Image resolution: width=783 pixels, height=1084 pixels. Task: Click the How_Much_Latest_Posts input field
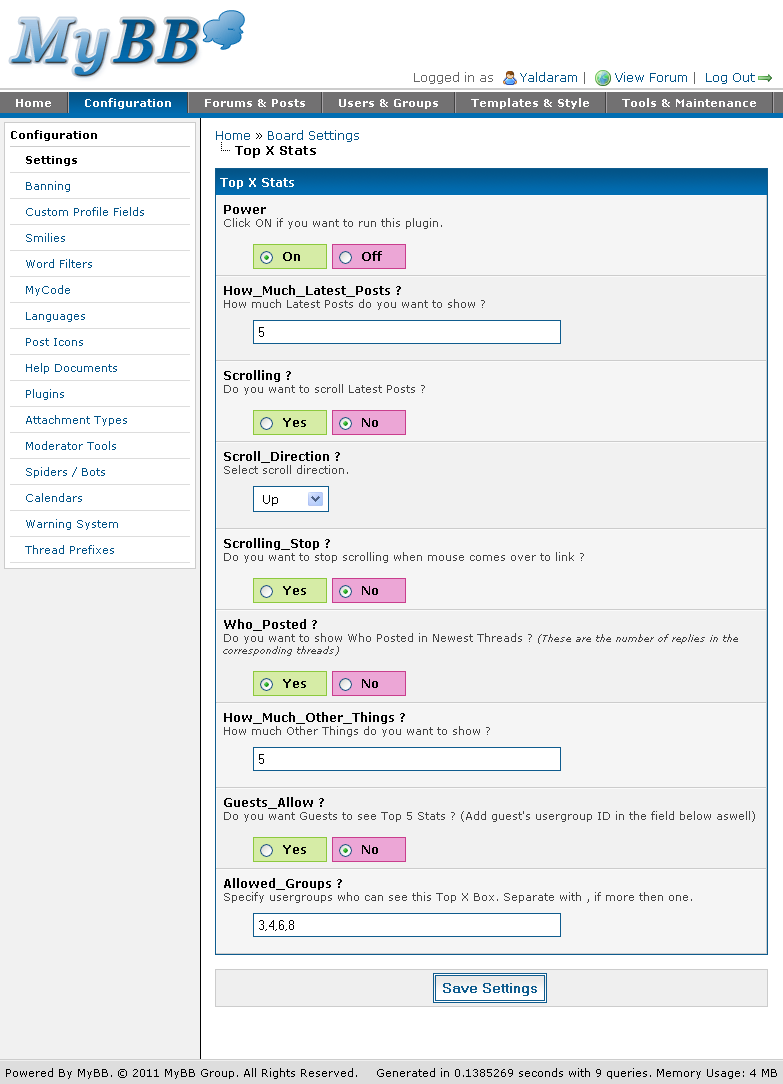click(x=406, y=332)
